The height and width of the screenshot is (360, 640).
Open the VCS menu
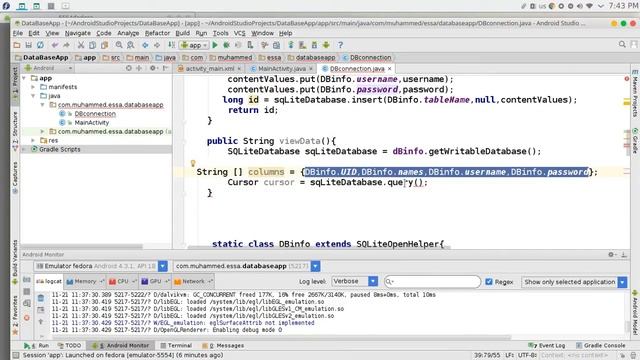coord(240,33)
